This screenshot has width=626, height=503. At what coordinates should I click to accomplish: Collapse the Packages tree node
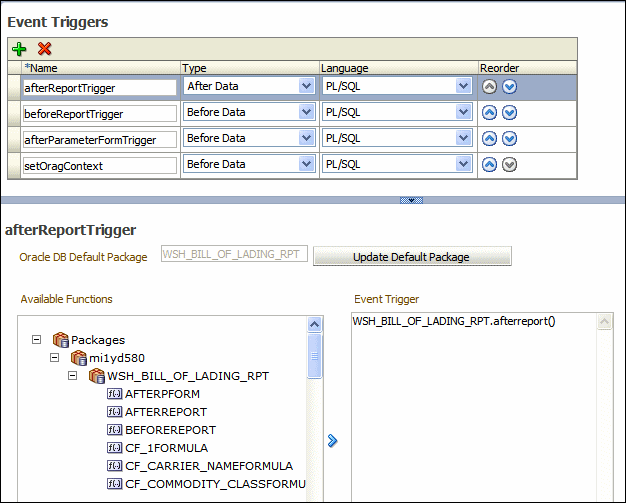[36, 340]
